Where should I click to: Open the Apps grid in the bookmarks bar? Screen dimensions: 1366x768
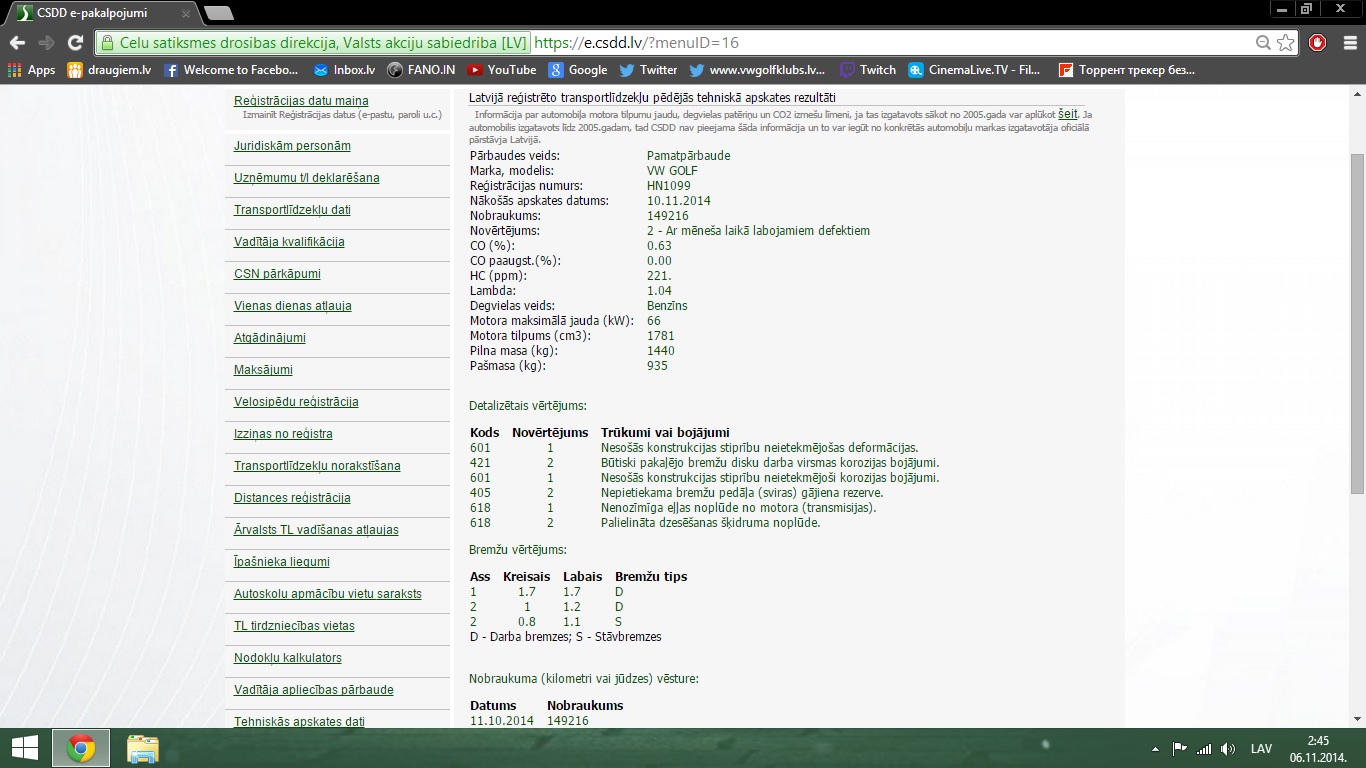[31, 70]
